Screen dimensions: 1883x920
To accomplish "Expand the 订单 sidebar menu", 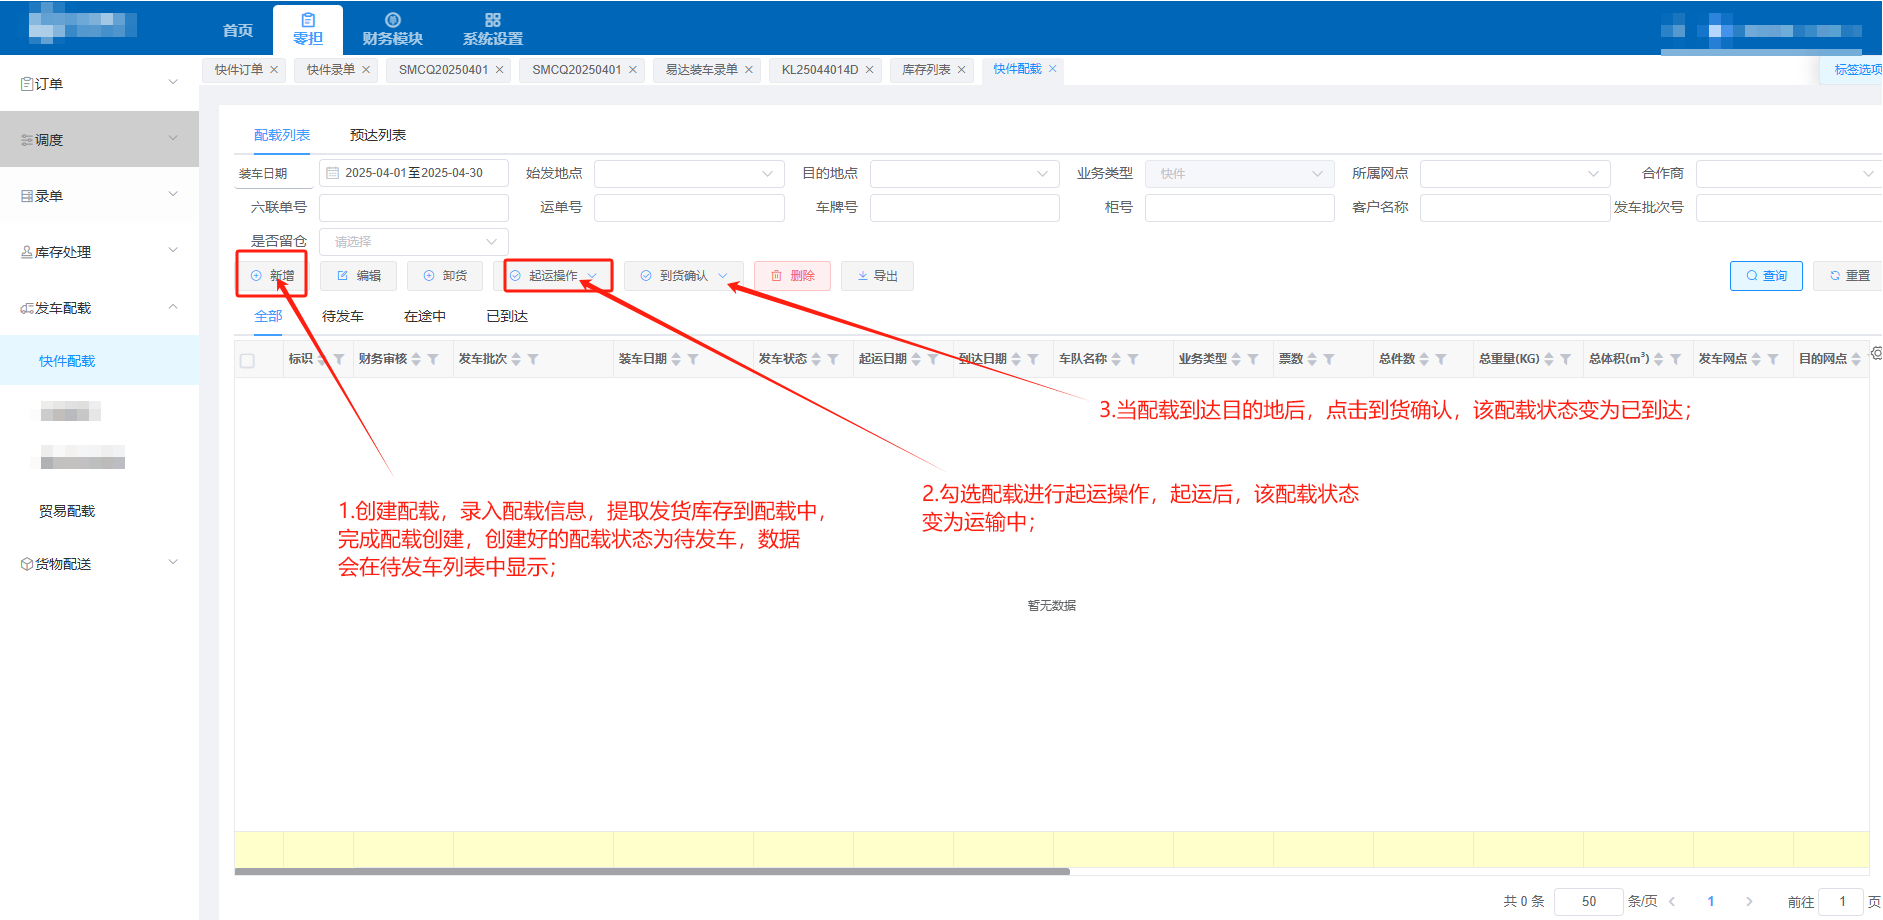I will [99, 84].
